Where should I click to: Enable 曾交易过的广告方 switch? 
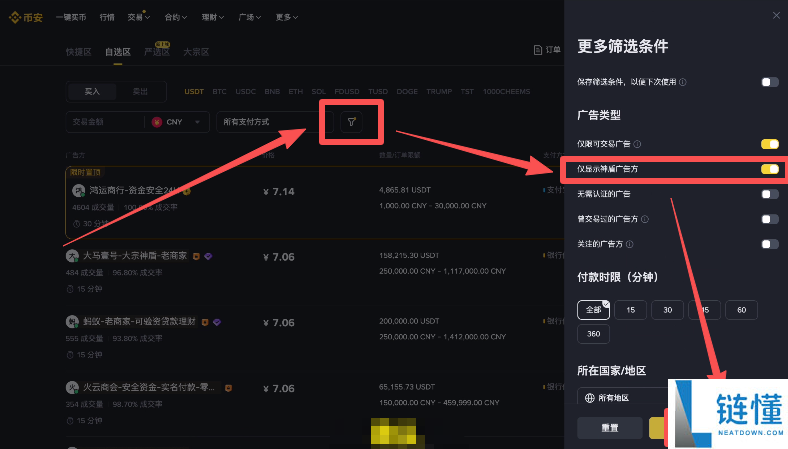[770, 219]
